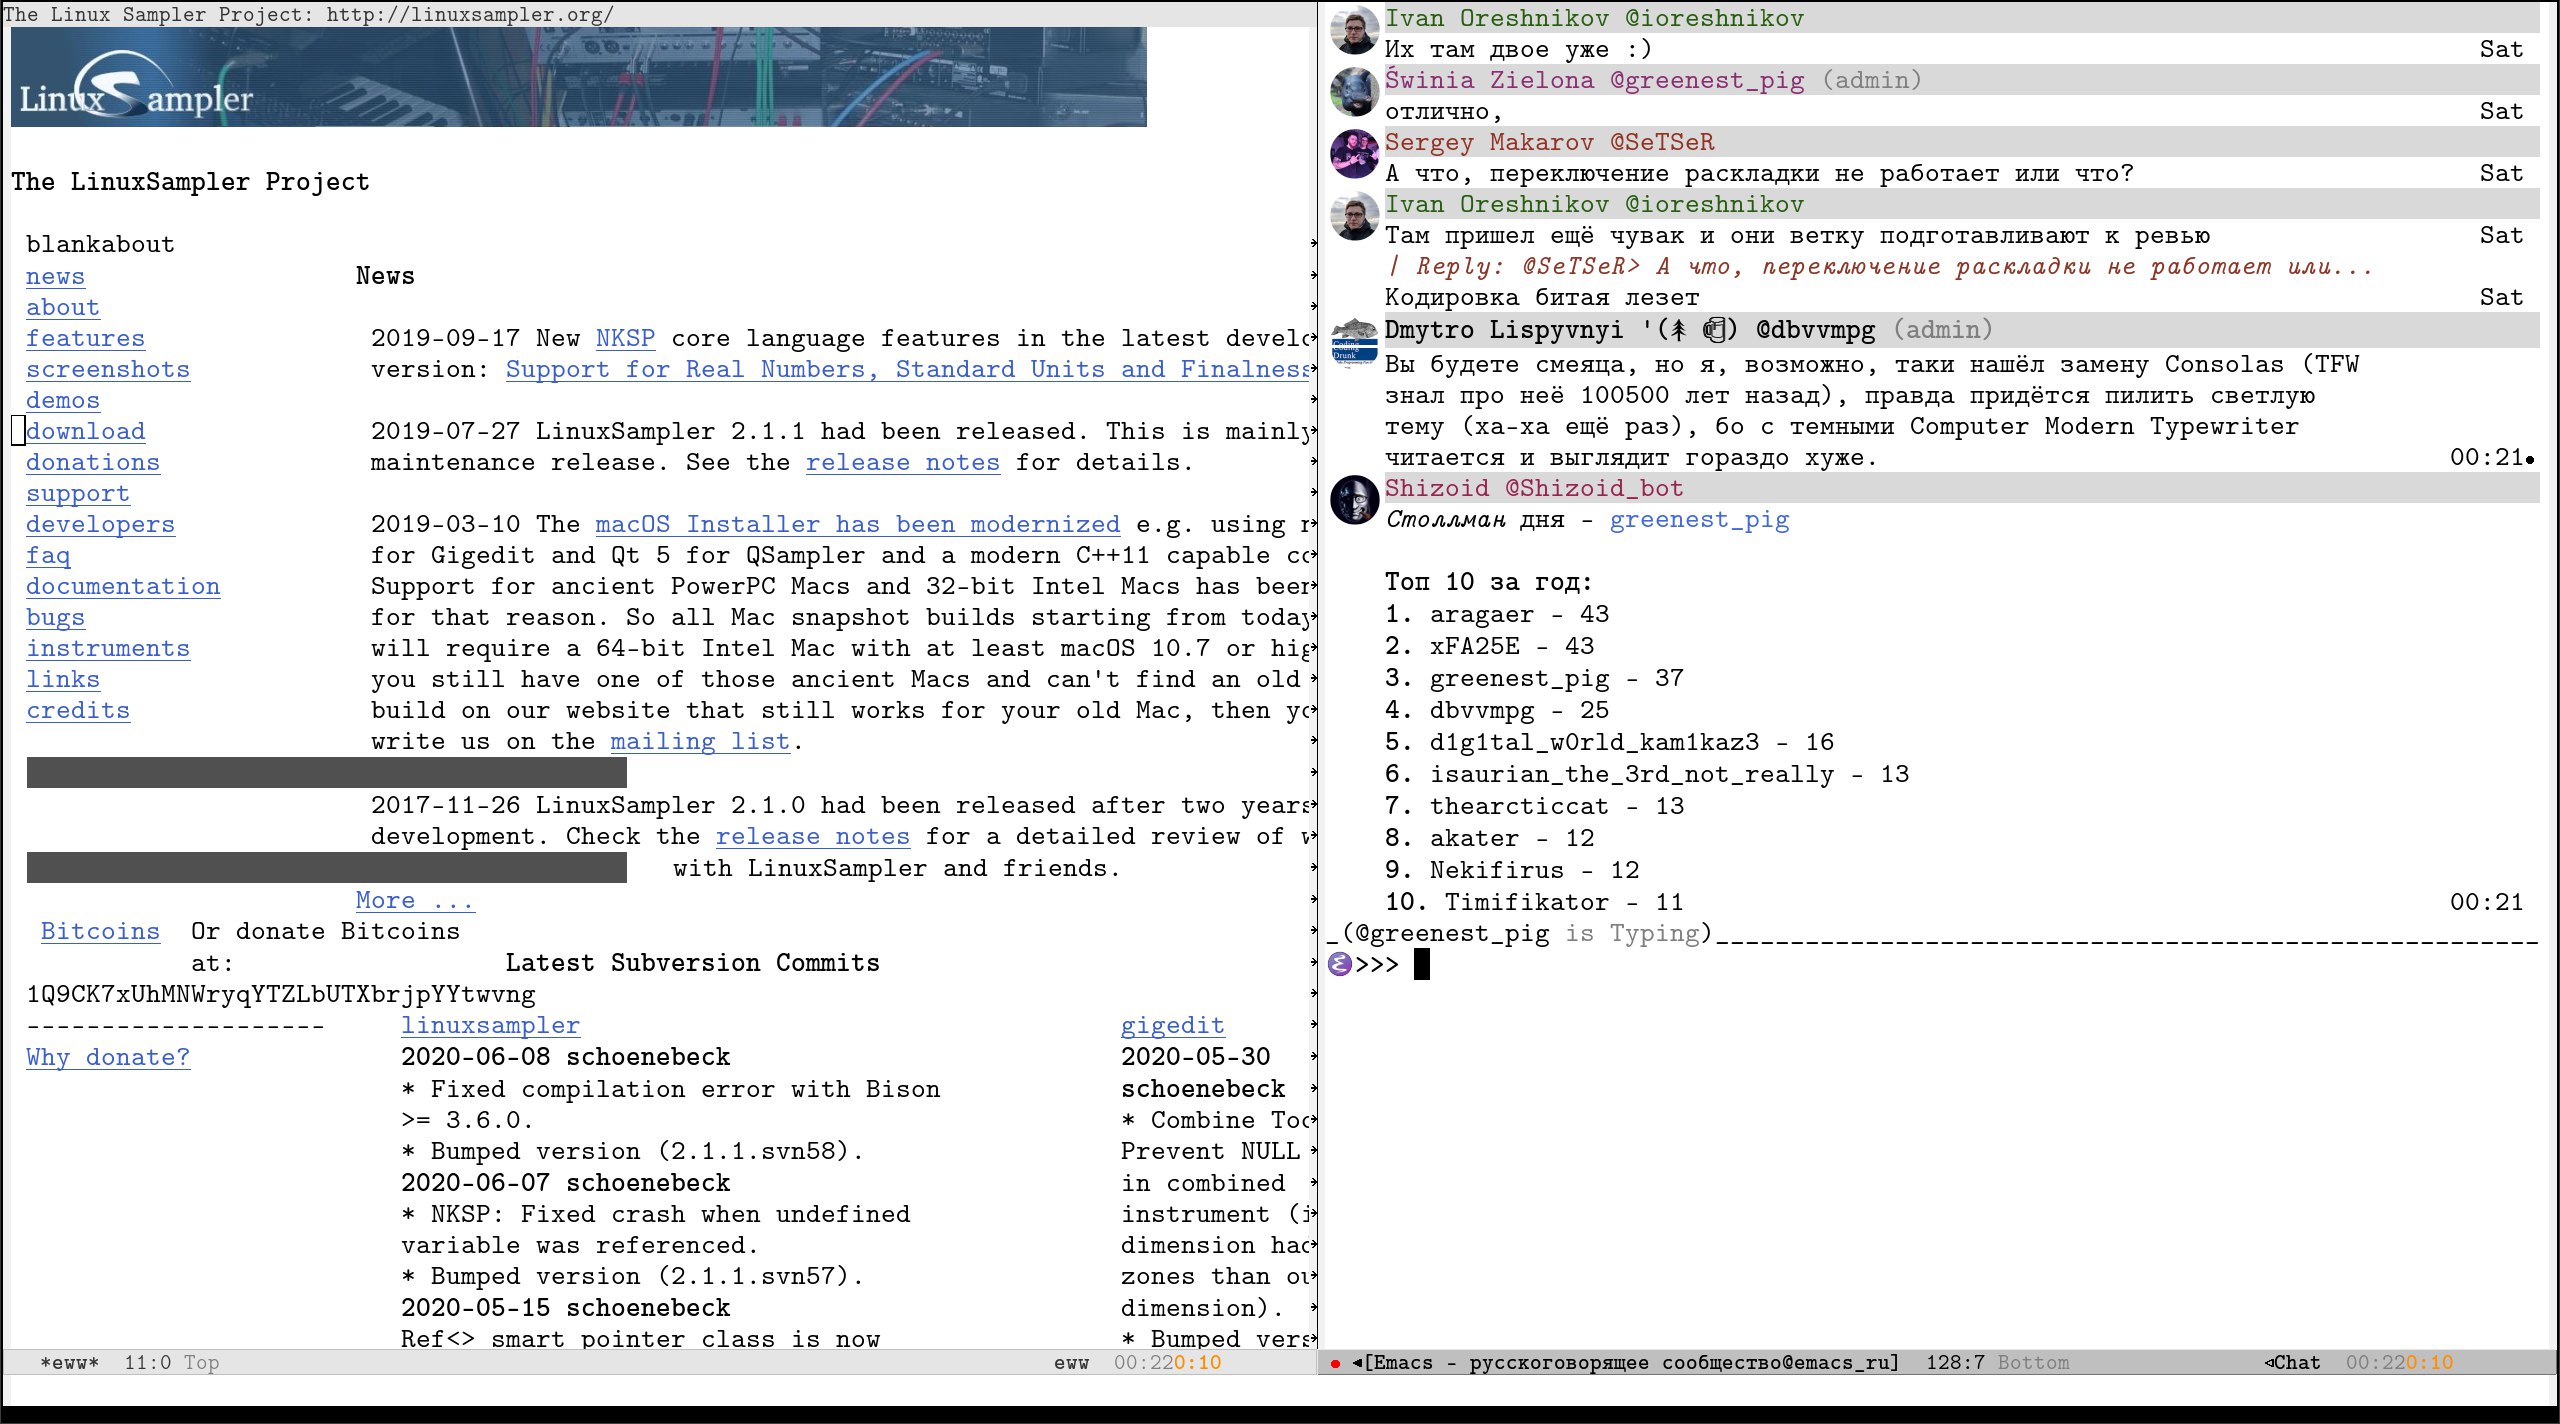Click Świnia Zielona's avatar
2560x1424 pixels.
1355,92
